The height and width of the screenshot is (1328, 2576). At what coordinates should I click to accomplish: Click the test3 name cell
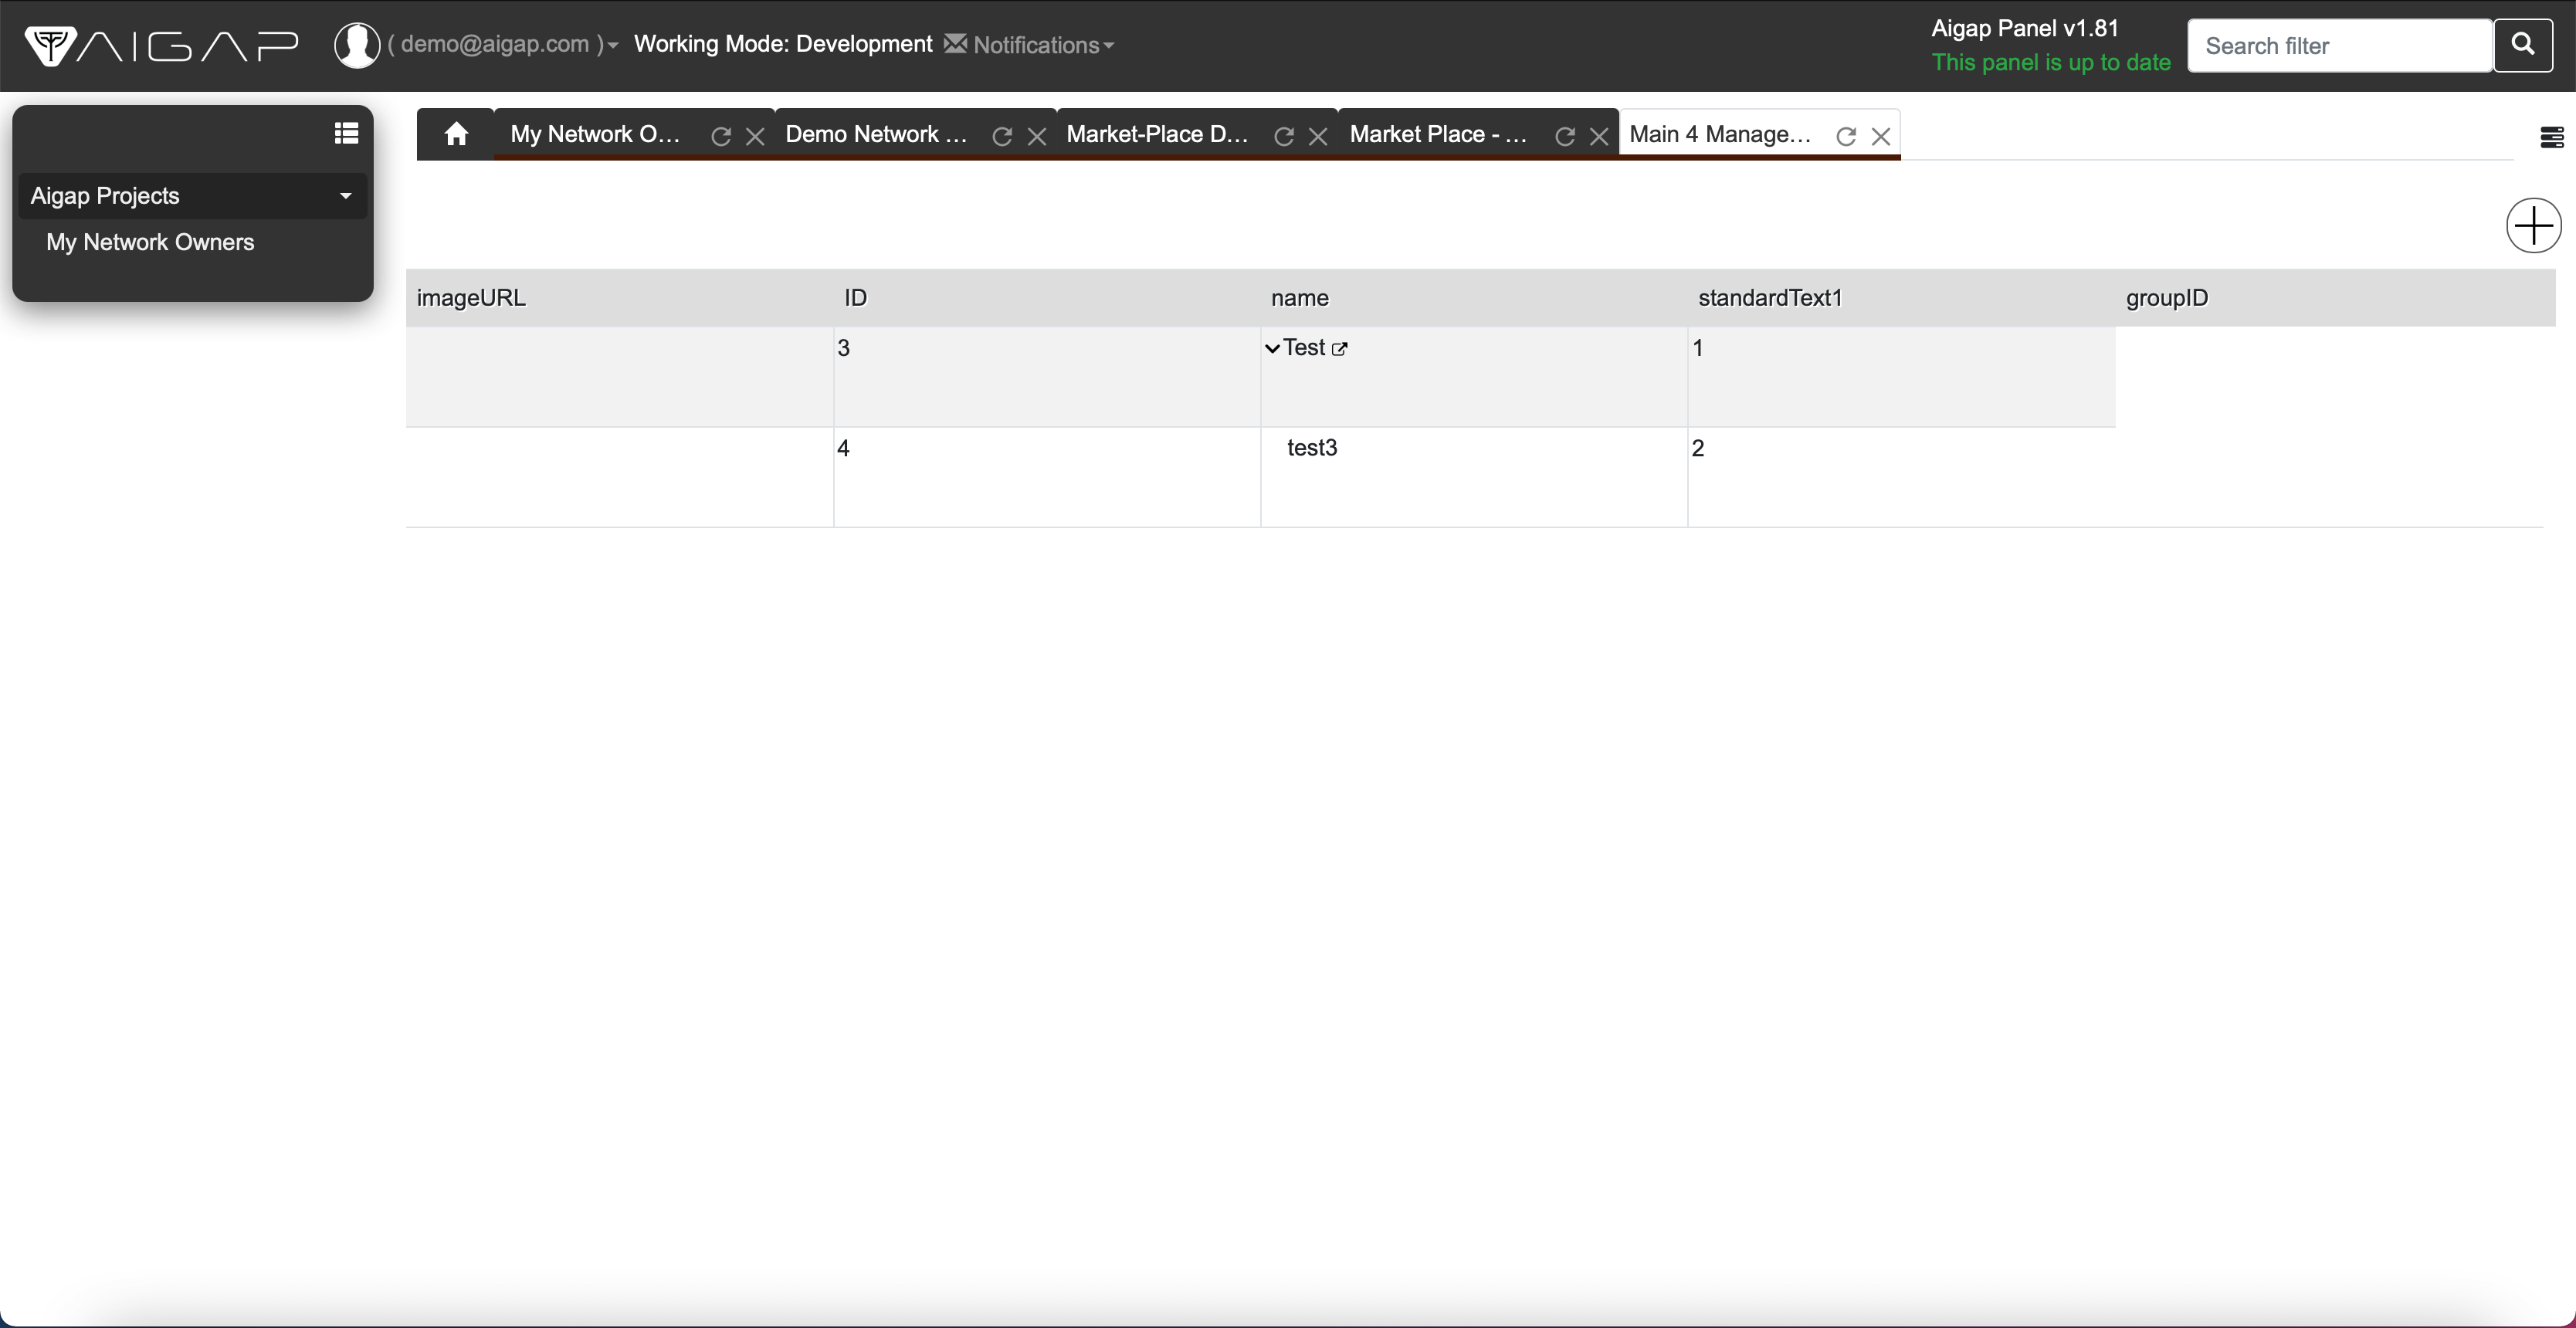click(1474, 477)
